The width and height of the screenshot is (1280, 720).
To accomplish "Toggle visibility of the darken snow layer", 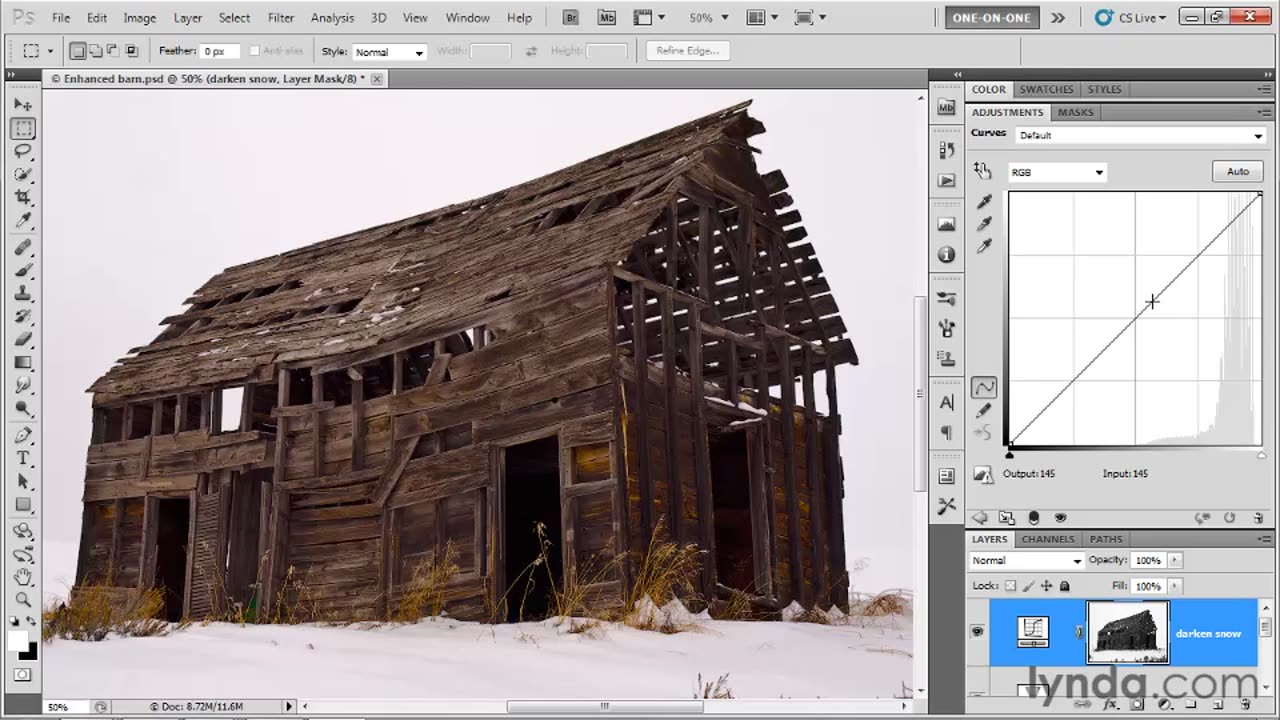I will pos(977,632).
